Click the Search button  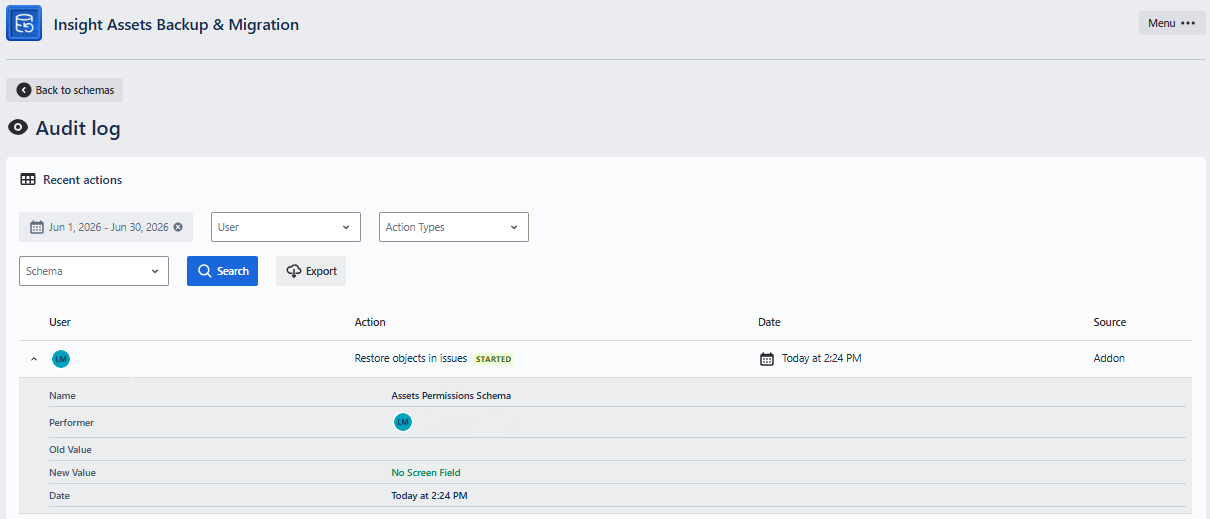222,271
